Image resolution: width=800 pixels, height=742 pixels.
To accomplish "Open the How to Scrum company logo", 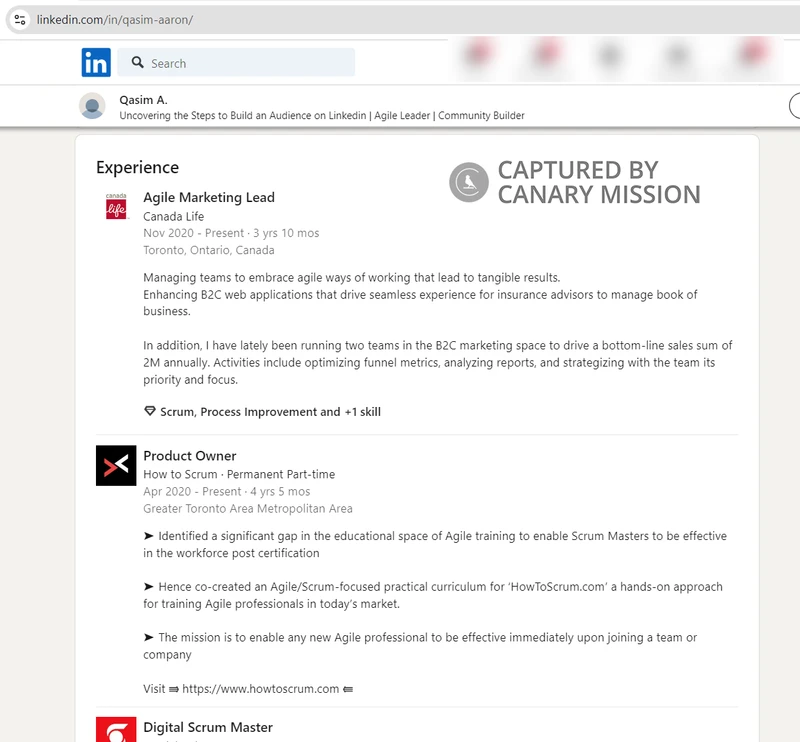I will click(116, 465).
